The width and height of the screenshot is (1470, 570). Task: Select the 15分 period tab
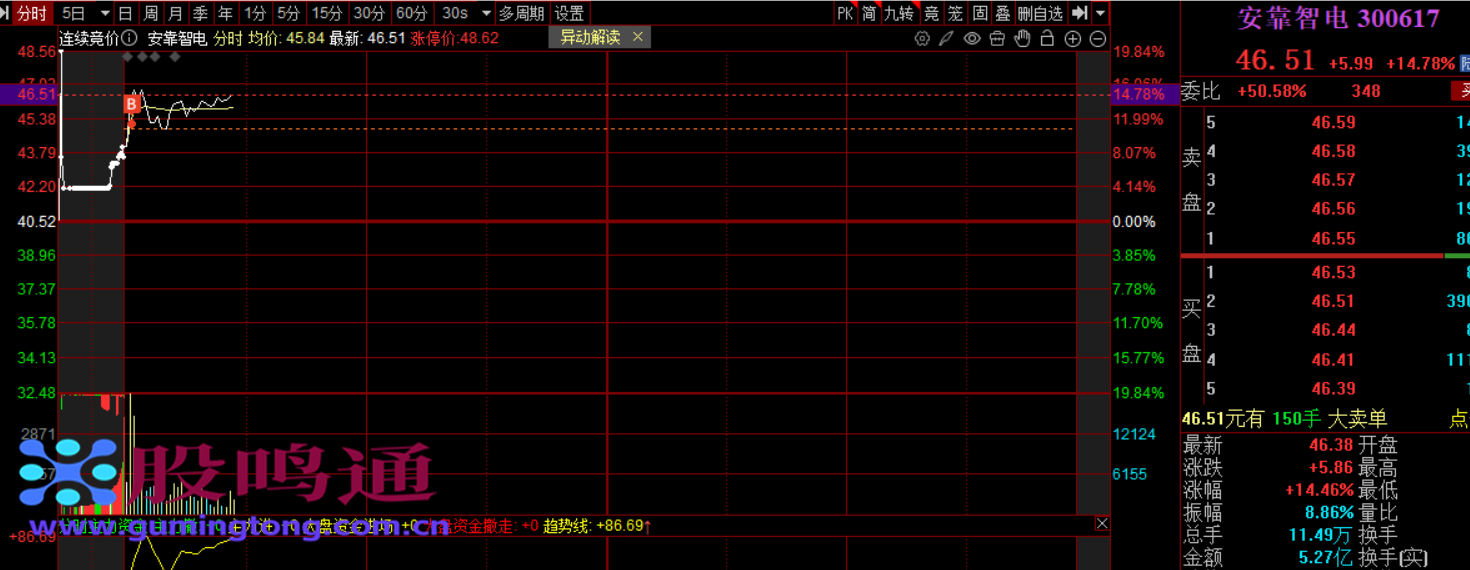(x=327, y=13)
